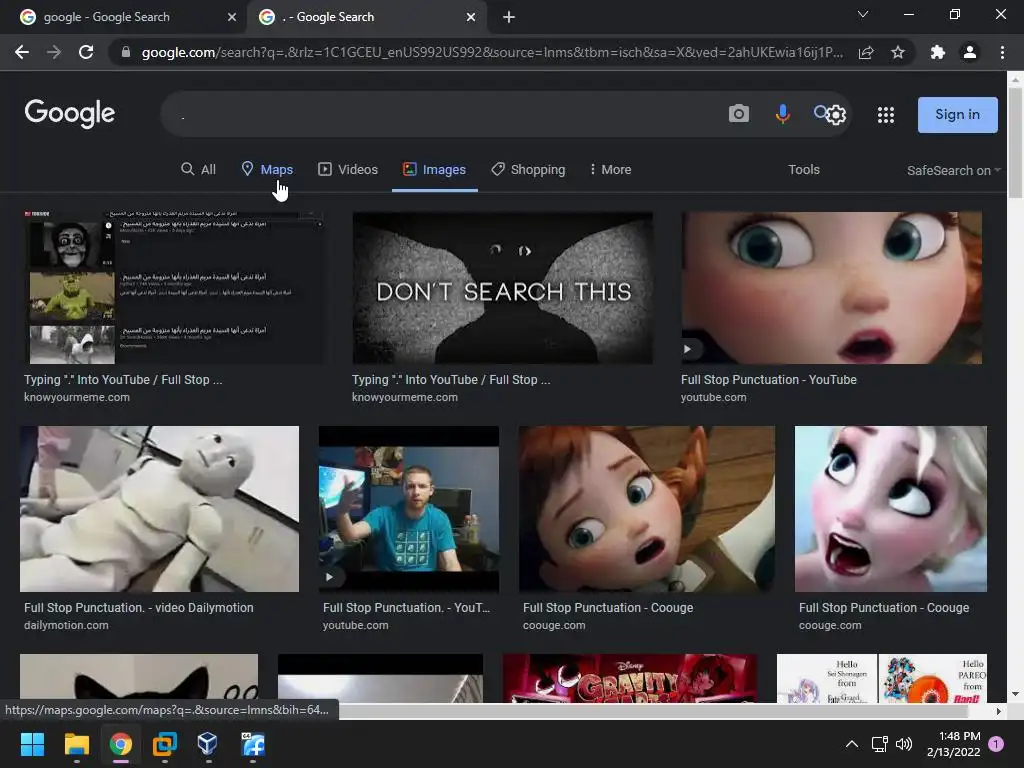Switch to the Shopping tab
The image size is (1024, 768).
(528, 170)
